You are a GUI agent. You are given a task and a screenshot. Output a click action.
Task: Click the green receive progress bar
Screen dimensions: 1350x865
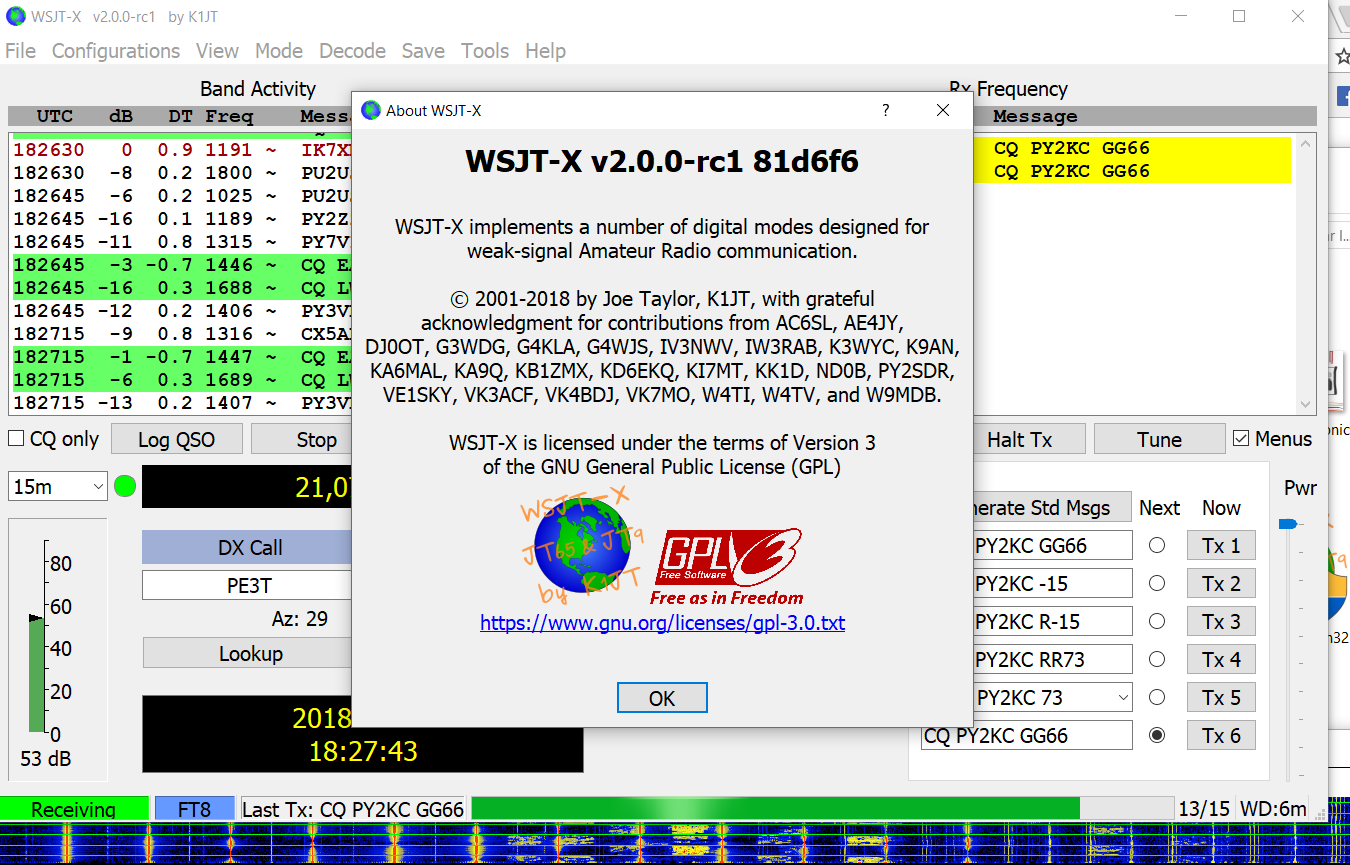[776, 808]
